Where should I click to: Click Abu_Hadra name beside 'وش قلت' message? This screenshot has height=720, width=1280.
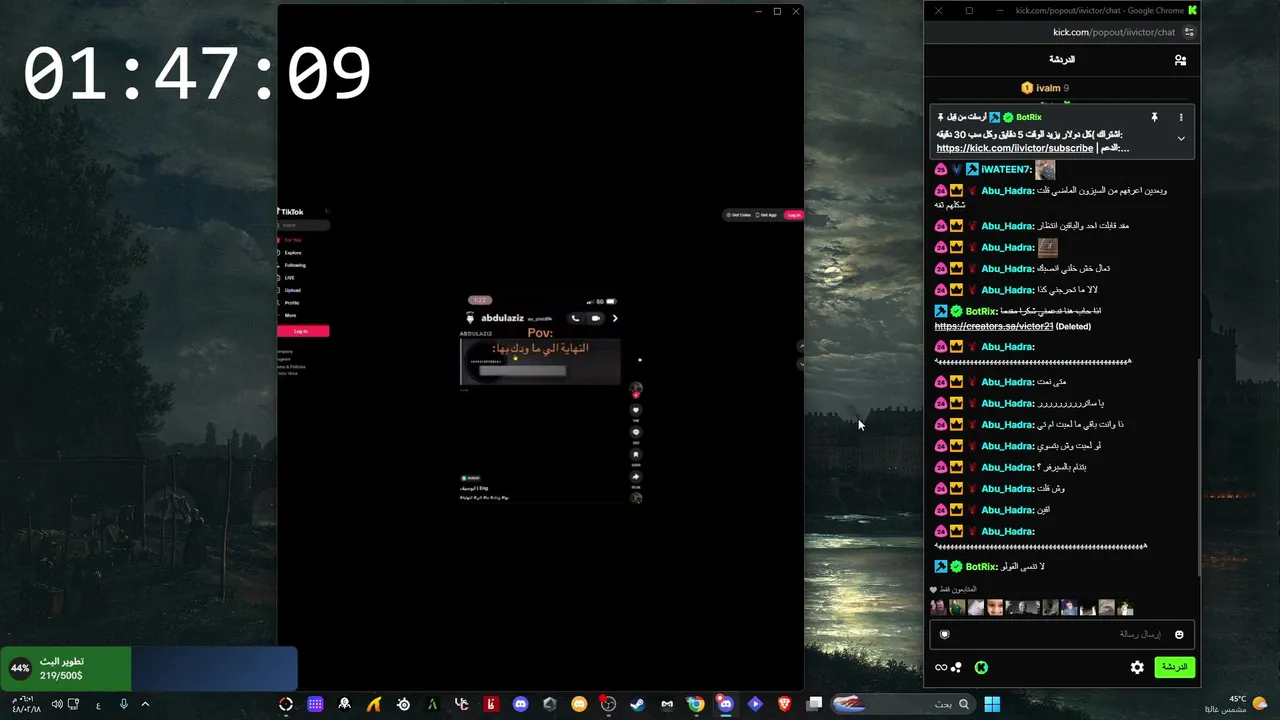tap(1008, 489)
